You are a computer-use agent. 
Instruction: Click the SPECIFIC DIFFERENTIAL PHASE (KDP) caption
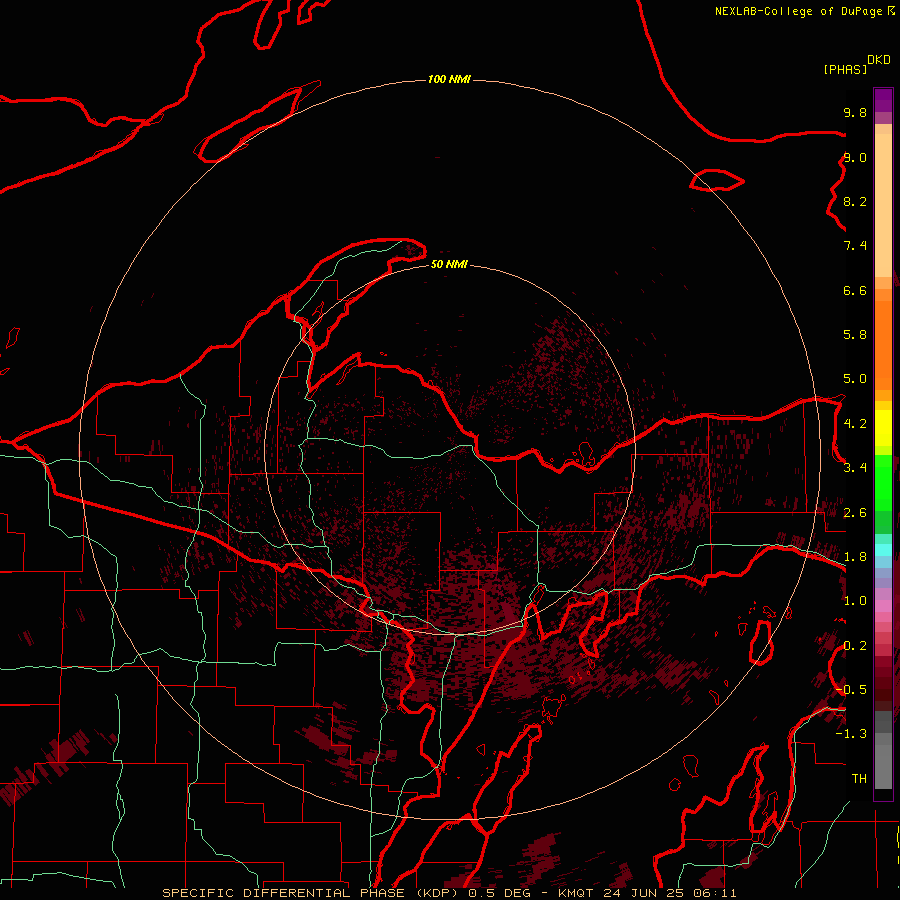point(309,893)
